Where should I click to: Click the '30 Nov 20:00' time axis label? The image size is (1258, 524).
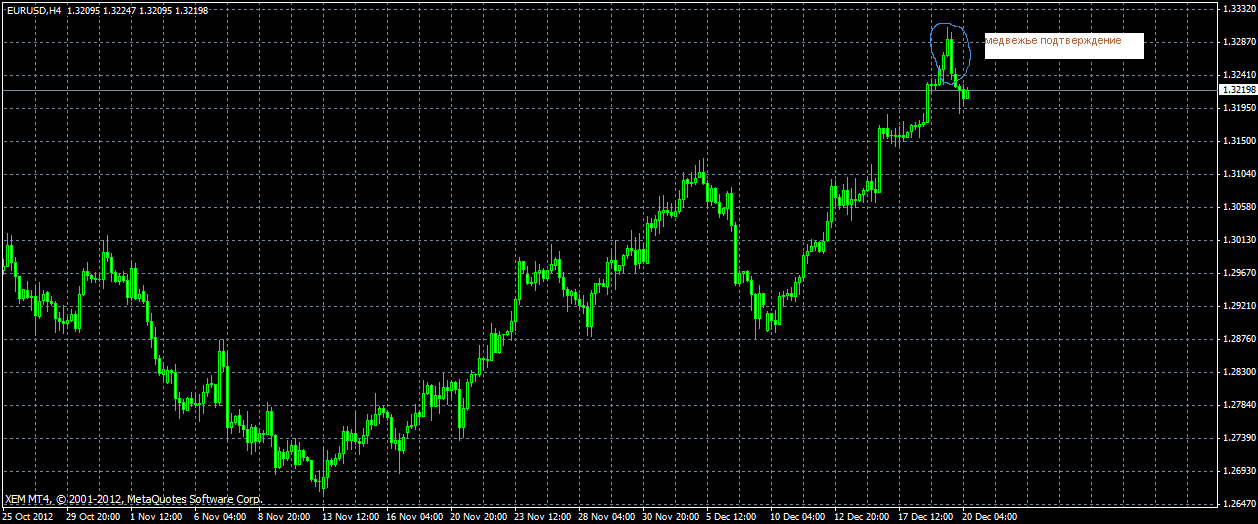670,517
